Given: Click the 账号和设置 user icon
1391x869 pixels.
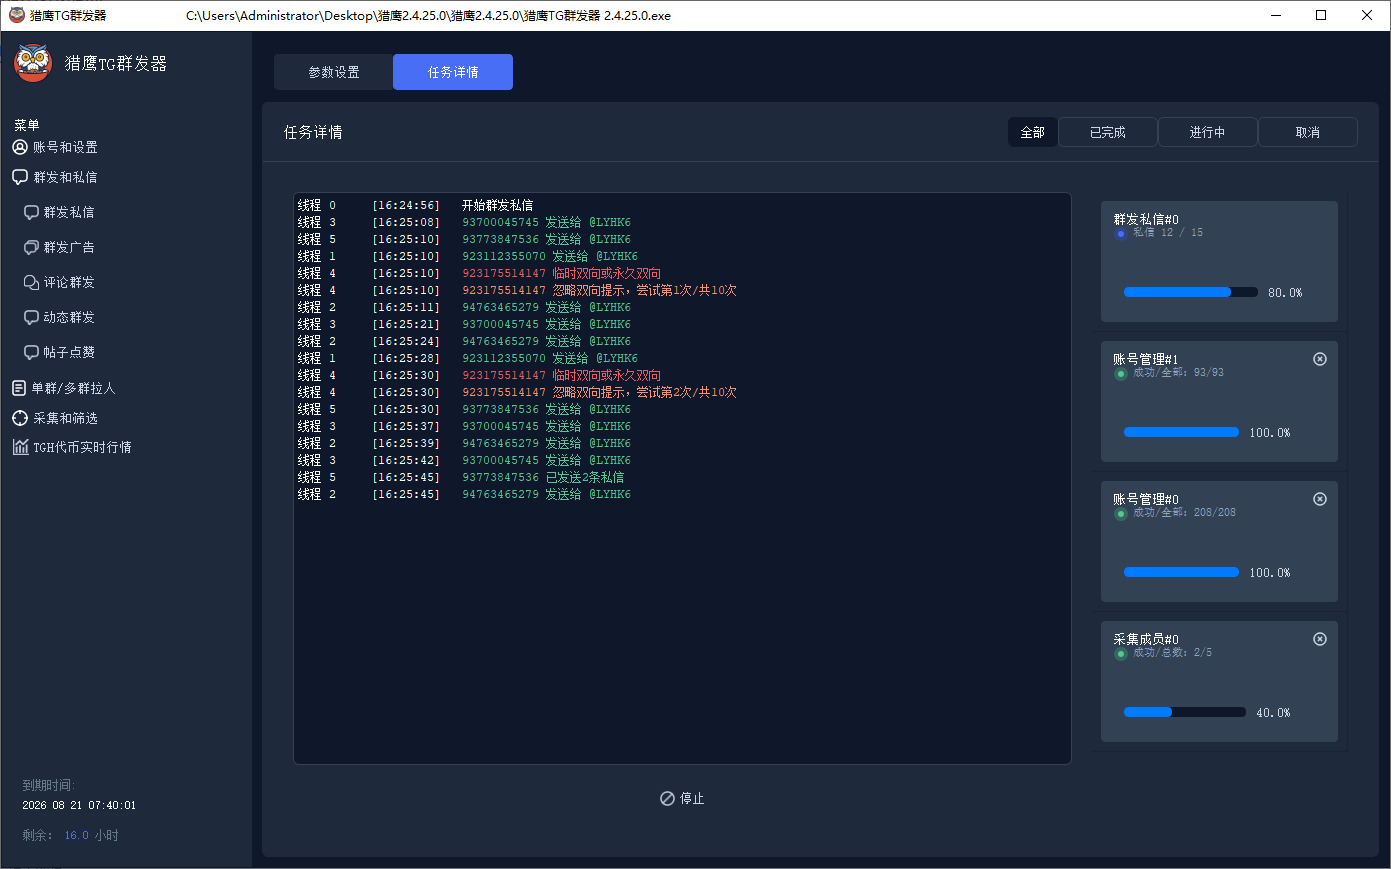Looking at the screenshot, I should coord(20,147).
